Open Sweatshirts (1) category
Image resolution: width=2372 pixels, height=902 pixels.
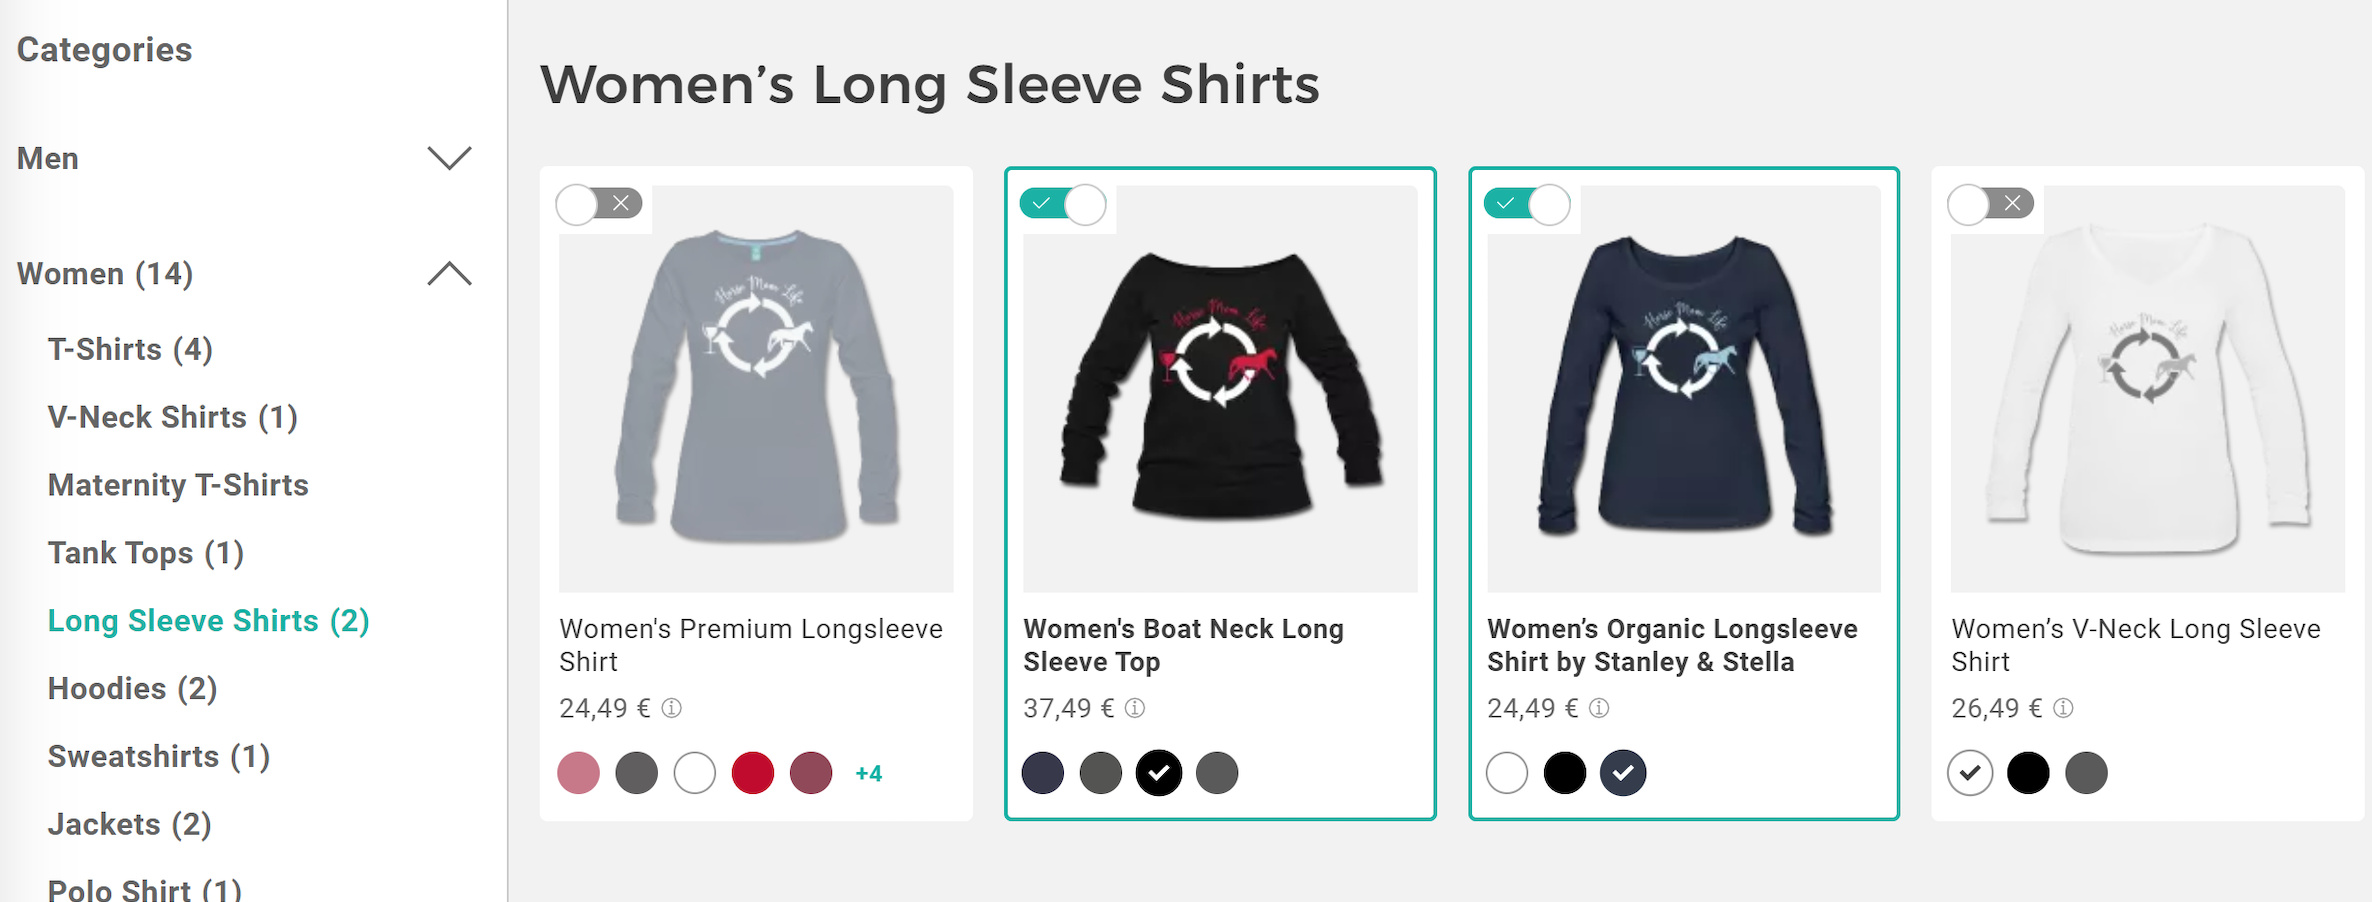(159, 756)
